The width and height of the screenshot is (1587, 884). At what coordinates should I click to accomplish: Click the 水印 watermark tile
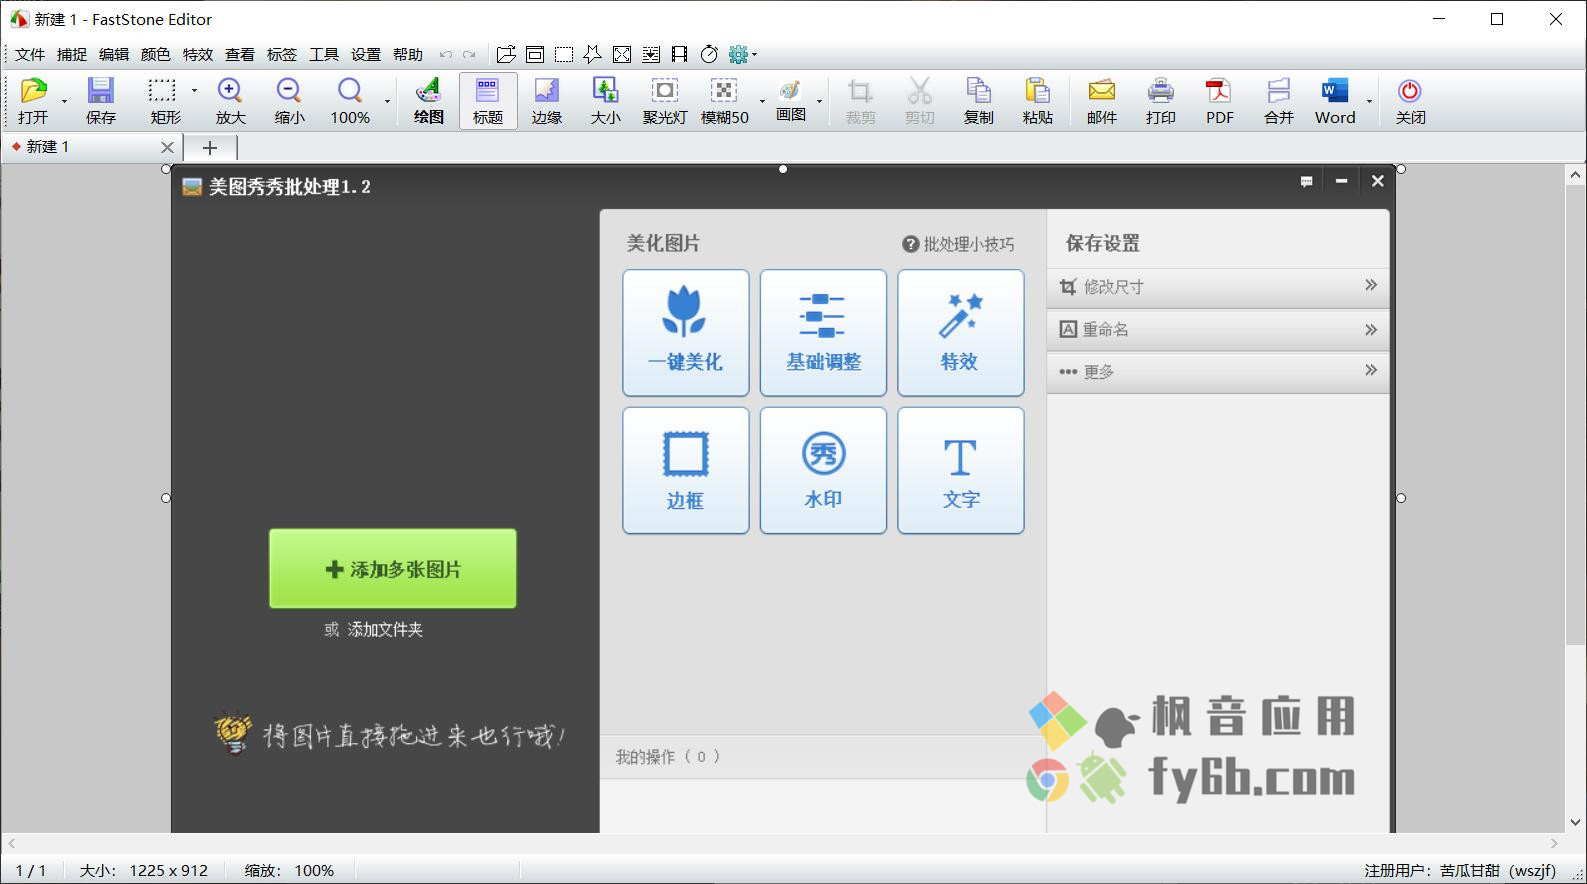click(823, 470)
